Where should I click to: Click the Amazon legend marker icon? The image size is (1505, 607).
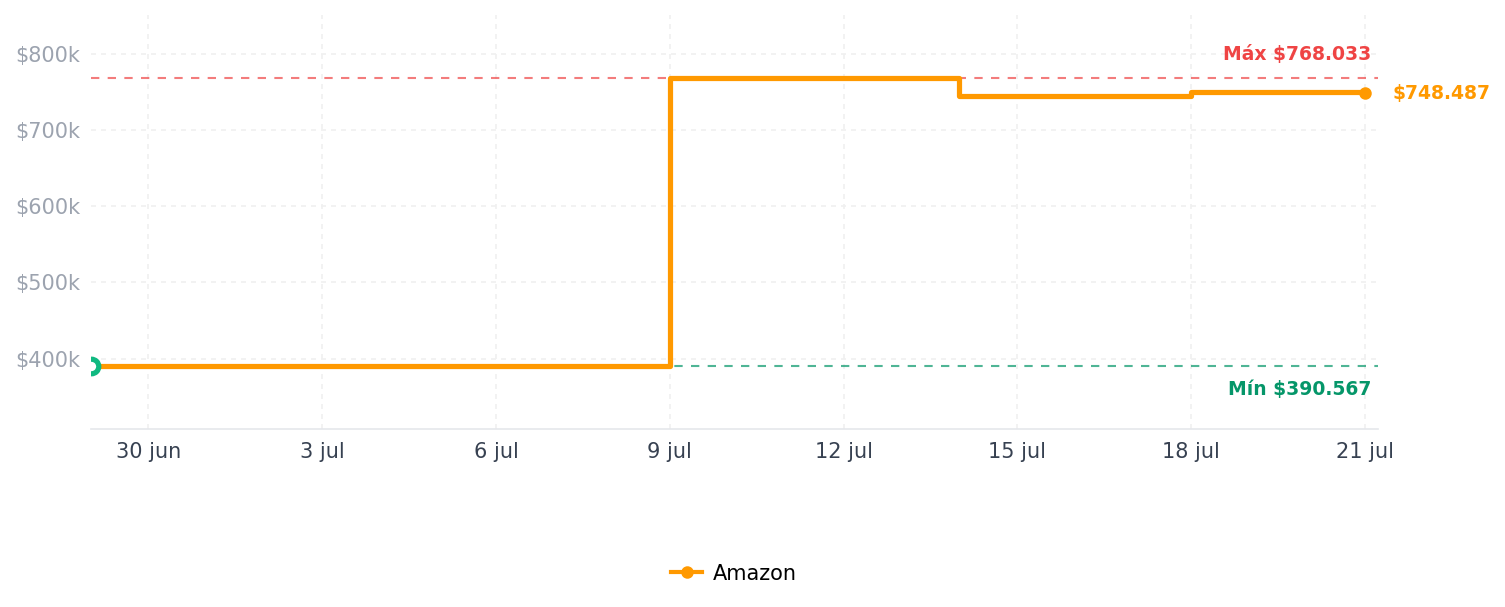coord(687,573)
